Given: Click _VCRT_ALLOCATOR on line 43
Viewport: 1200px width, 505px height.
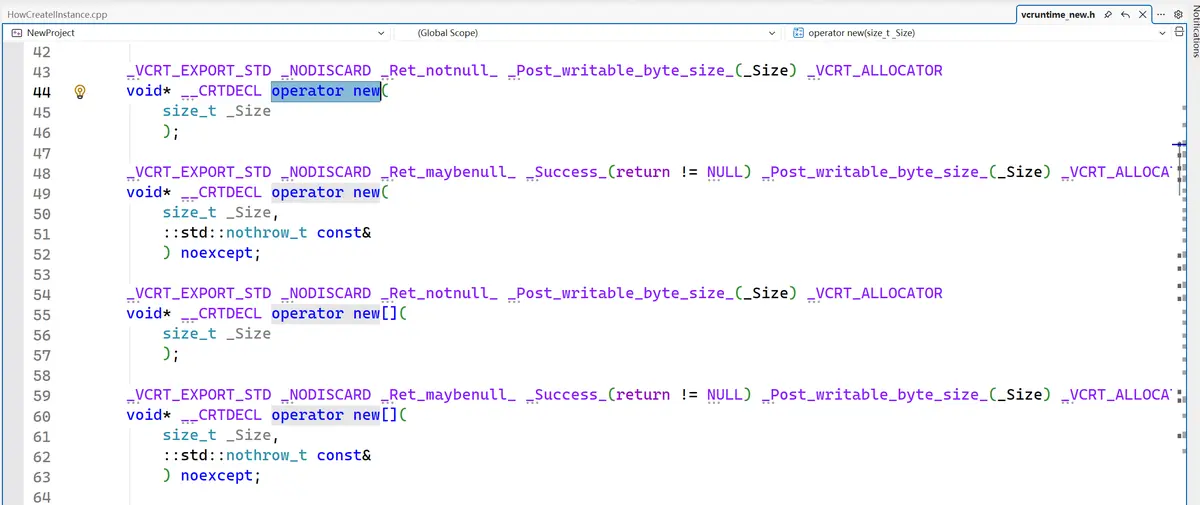Looking at the screenshot, I should click(x=874, y=71).
